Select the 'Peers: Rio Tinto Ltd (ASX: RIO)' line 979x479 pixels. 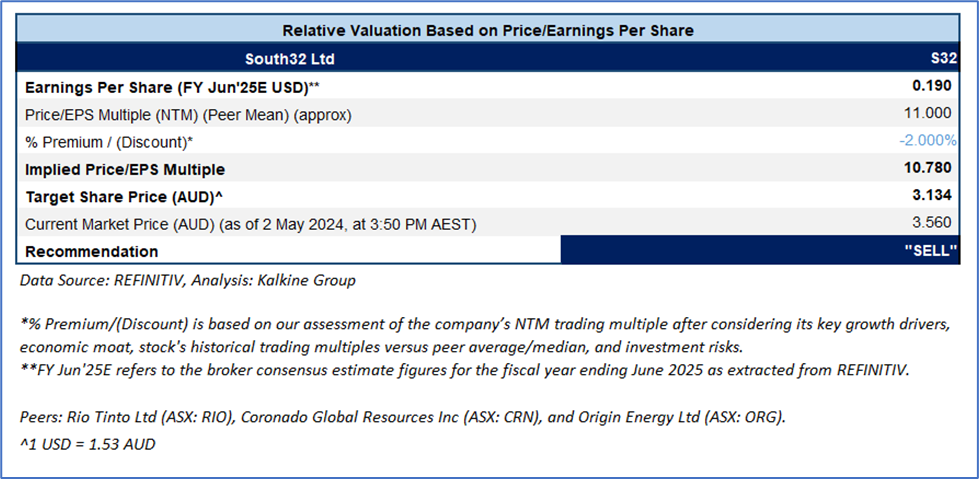coord(402,419)
